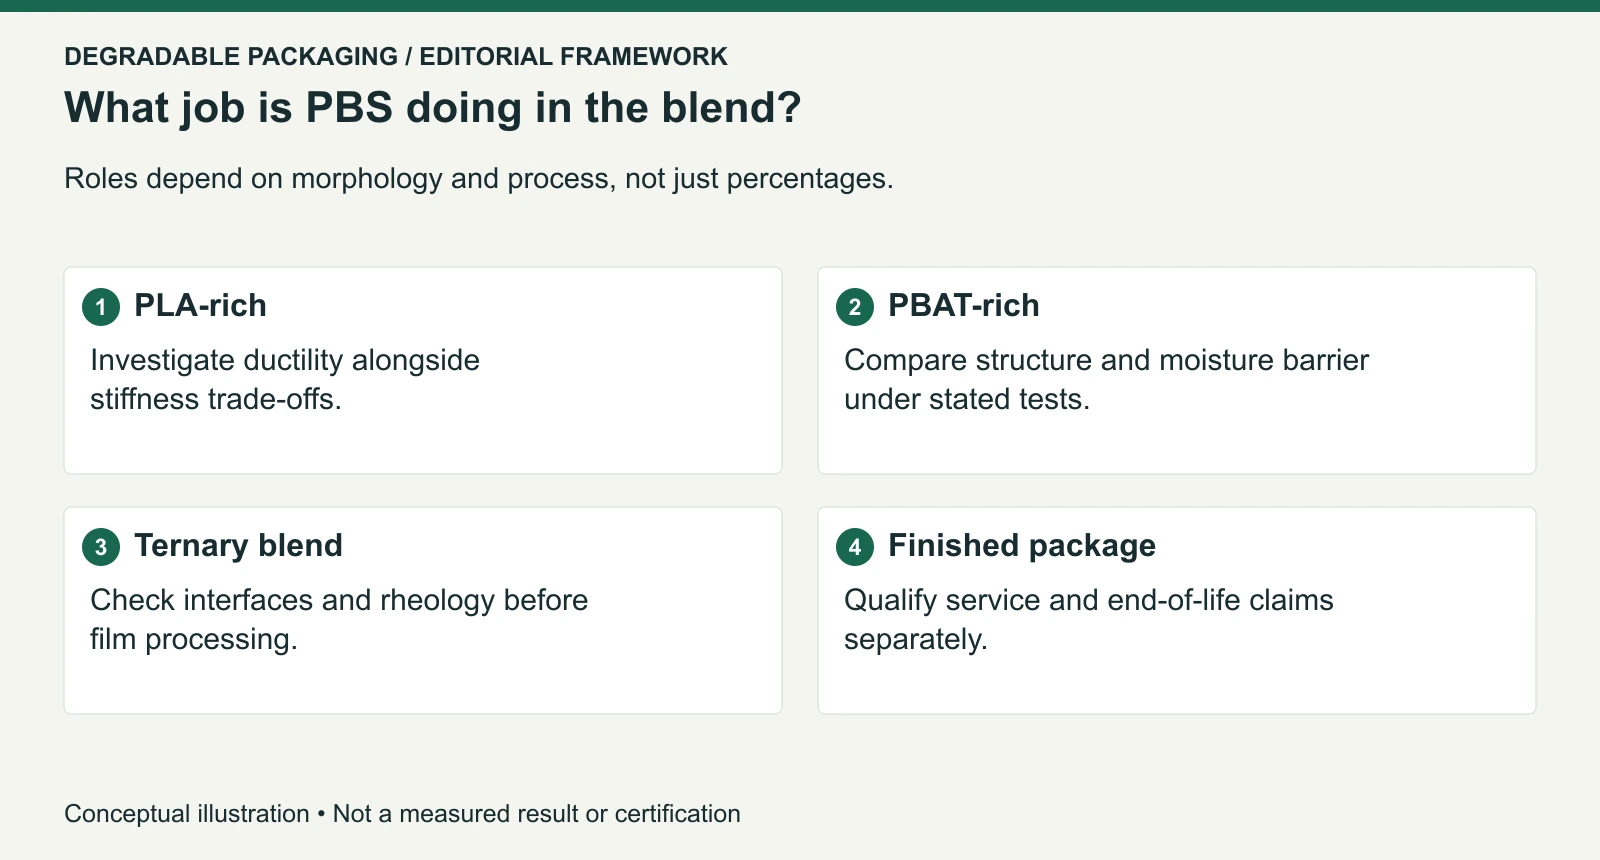This screenshot has width=1600, height=860.
Task: Select the PBAT-rich card heading
Action: [x=964, y=305]
